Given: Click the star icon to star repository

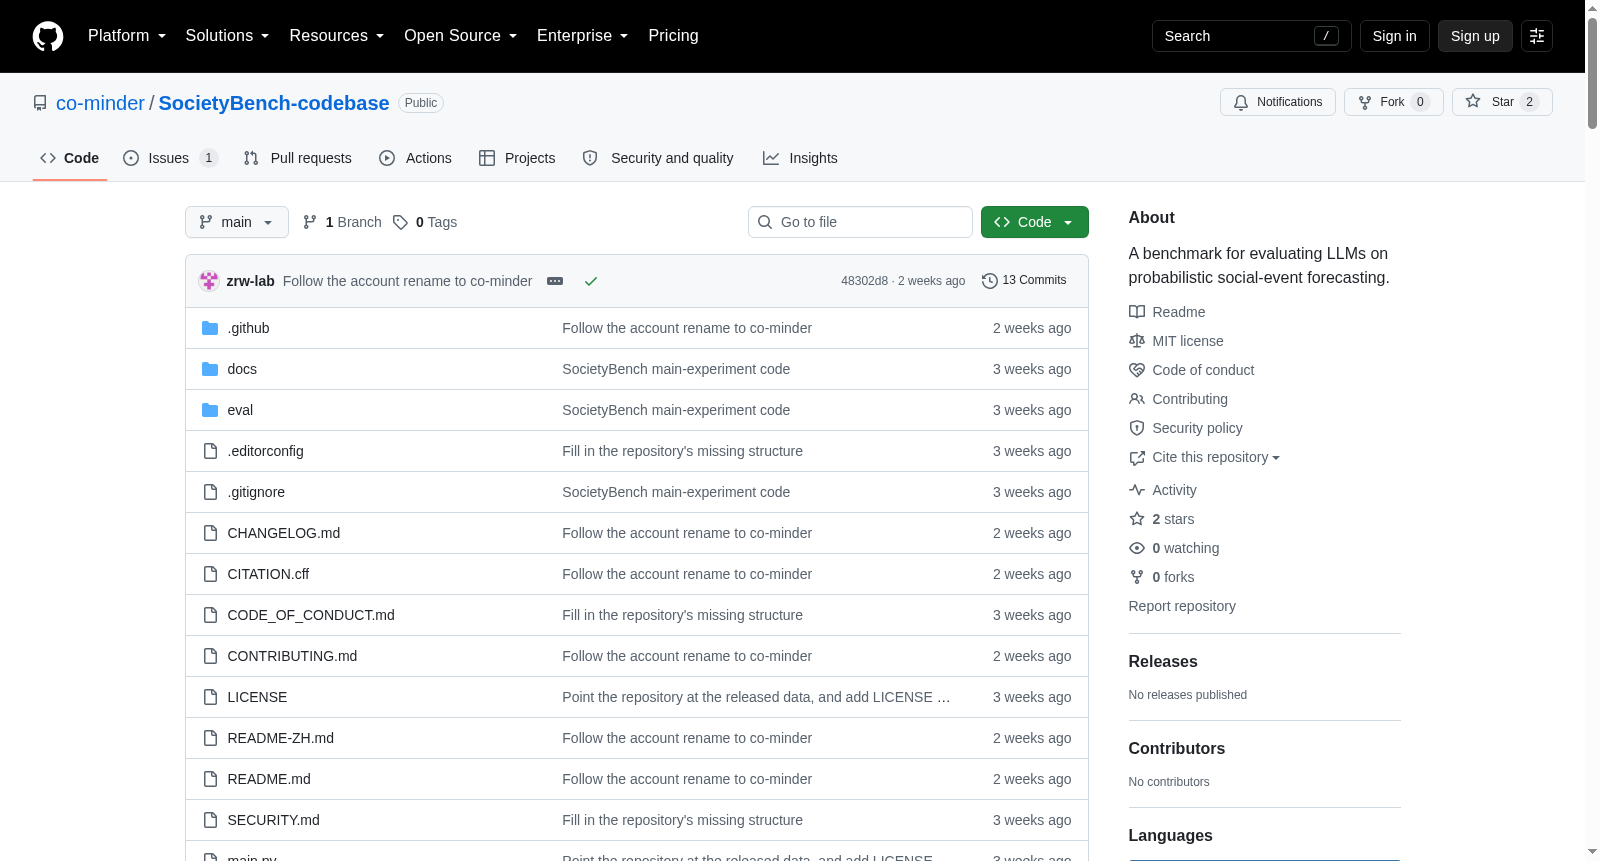Looking at the screenshot, I should 1473,102.
